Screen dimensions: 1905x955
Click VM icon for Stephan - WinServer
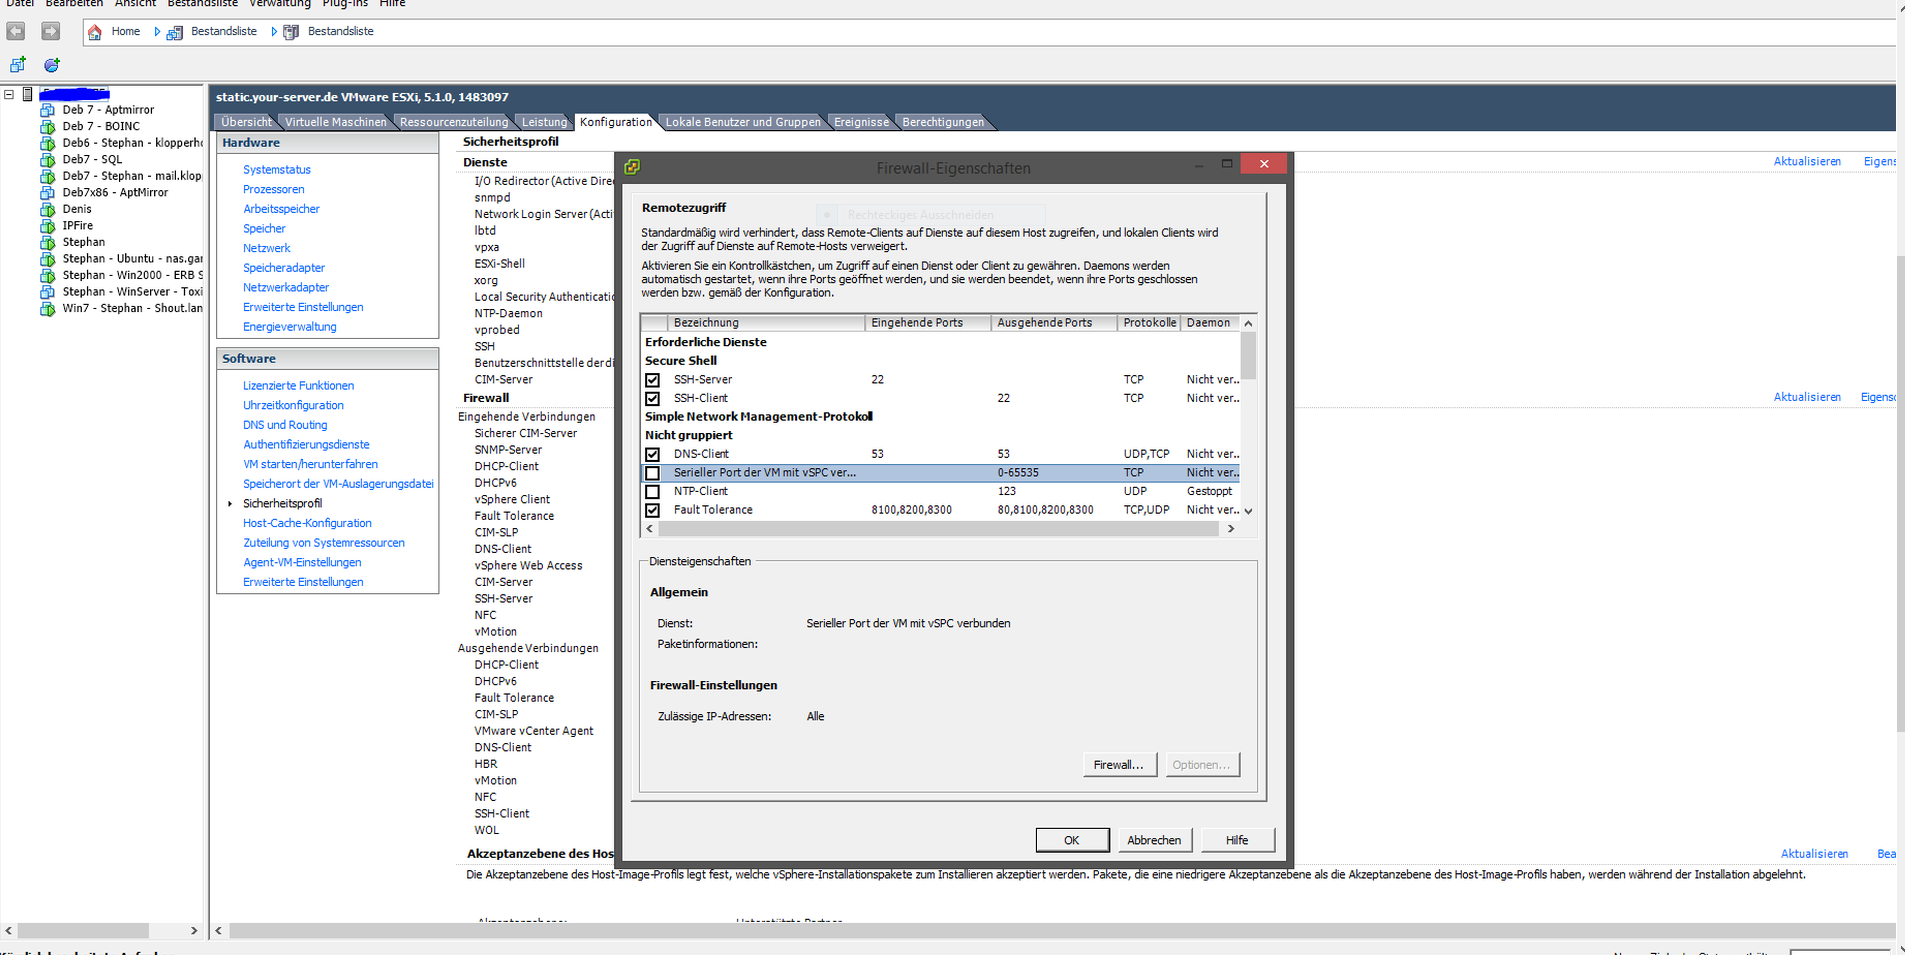47,292
